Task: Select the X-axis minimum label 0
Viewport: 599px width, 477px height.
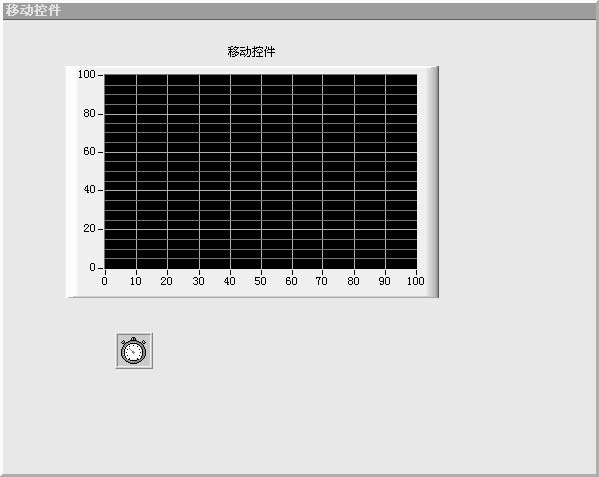Action: [x=105, y=281]
